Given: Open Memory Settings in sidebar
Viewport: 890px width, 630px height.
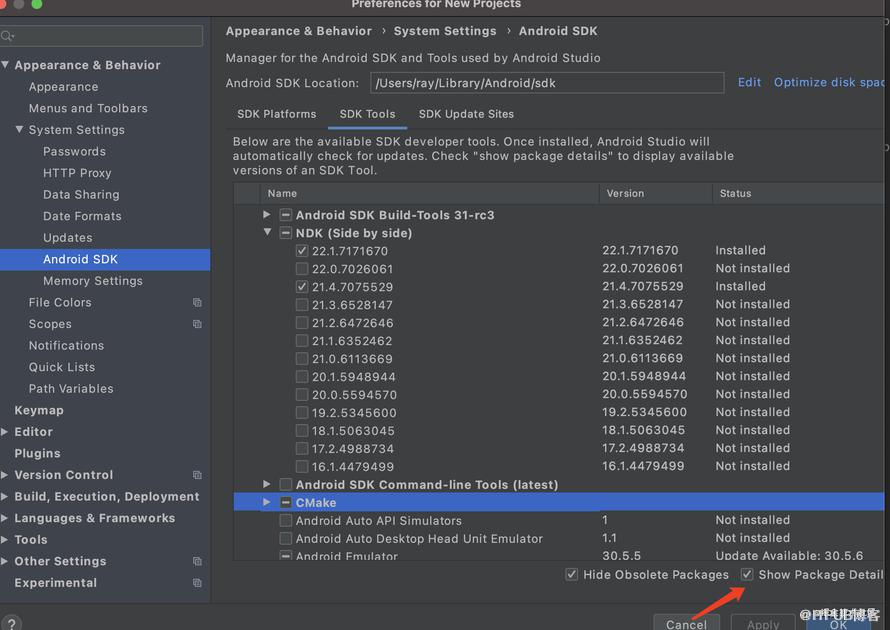Looking at the screenshot, I should [x=93, y=281].
